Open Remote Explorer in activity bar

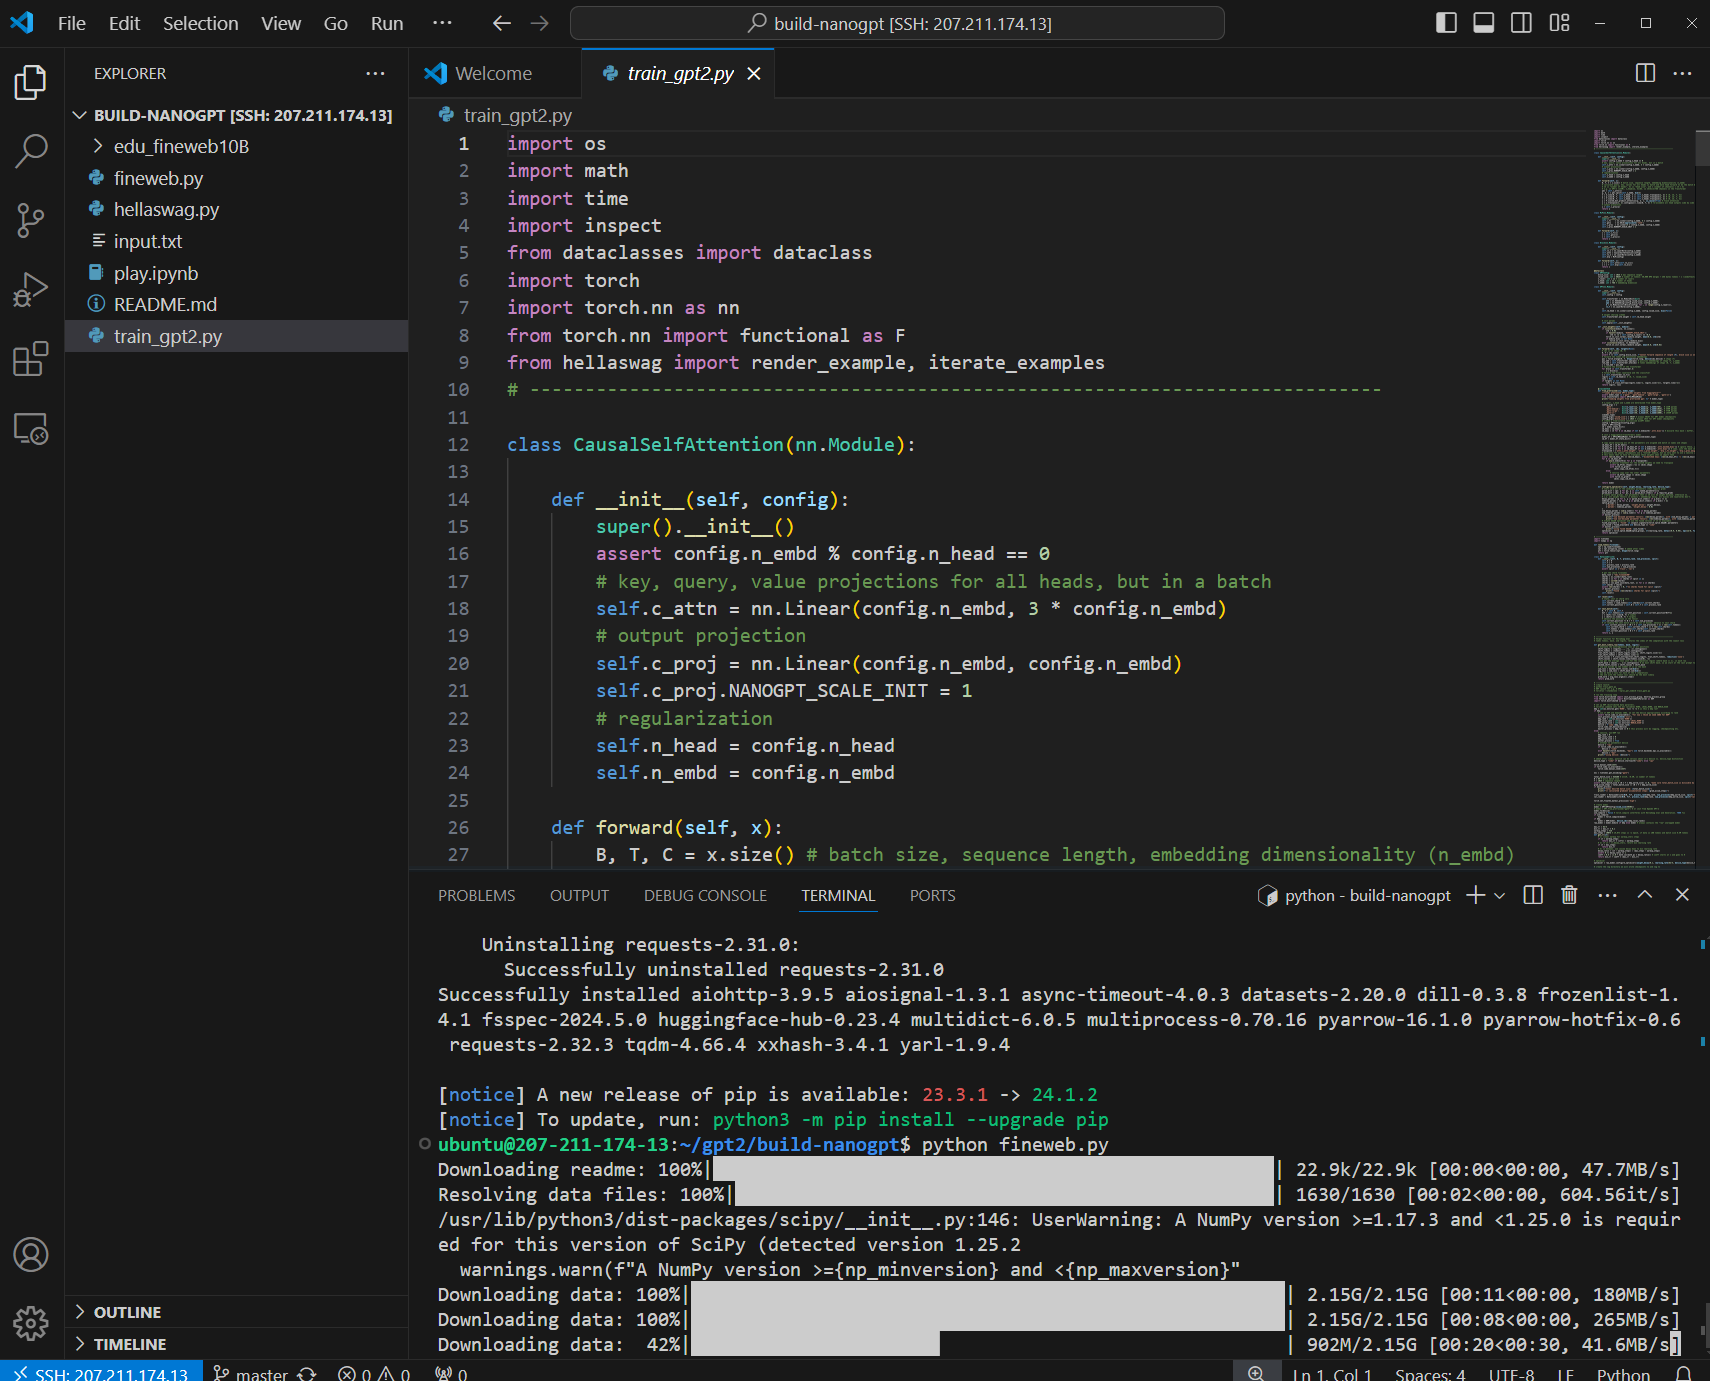coord(31,429)
